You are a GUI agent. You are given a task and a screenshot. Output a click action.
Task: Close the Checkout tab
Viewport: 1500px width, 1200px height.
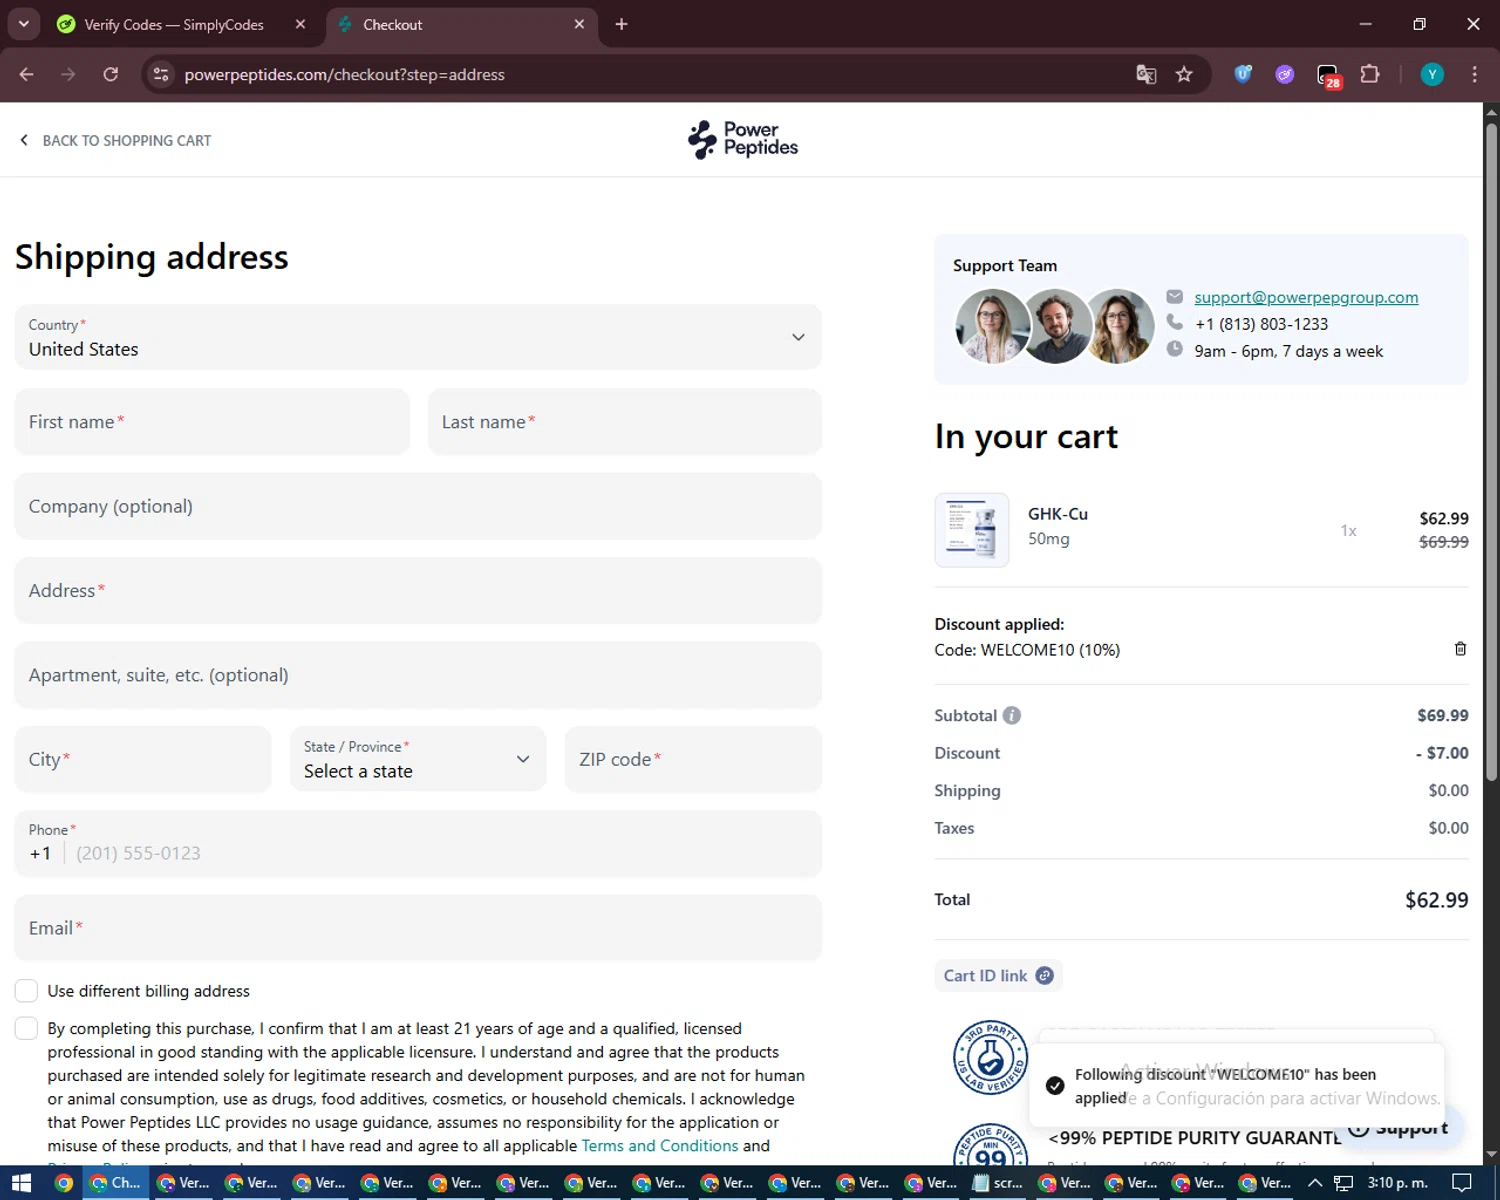(x=579, y=24)
